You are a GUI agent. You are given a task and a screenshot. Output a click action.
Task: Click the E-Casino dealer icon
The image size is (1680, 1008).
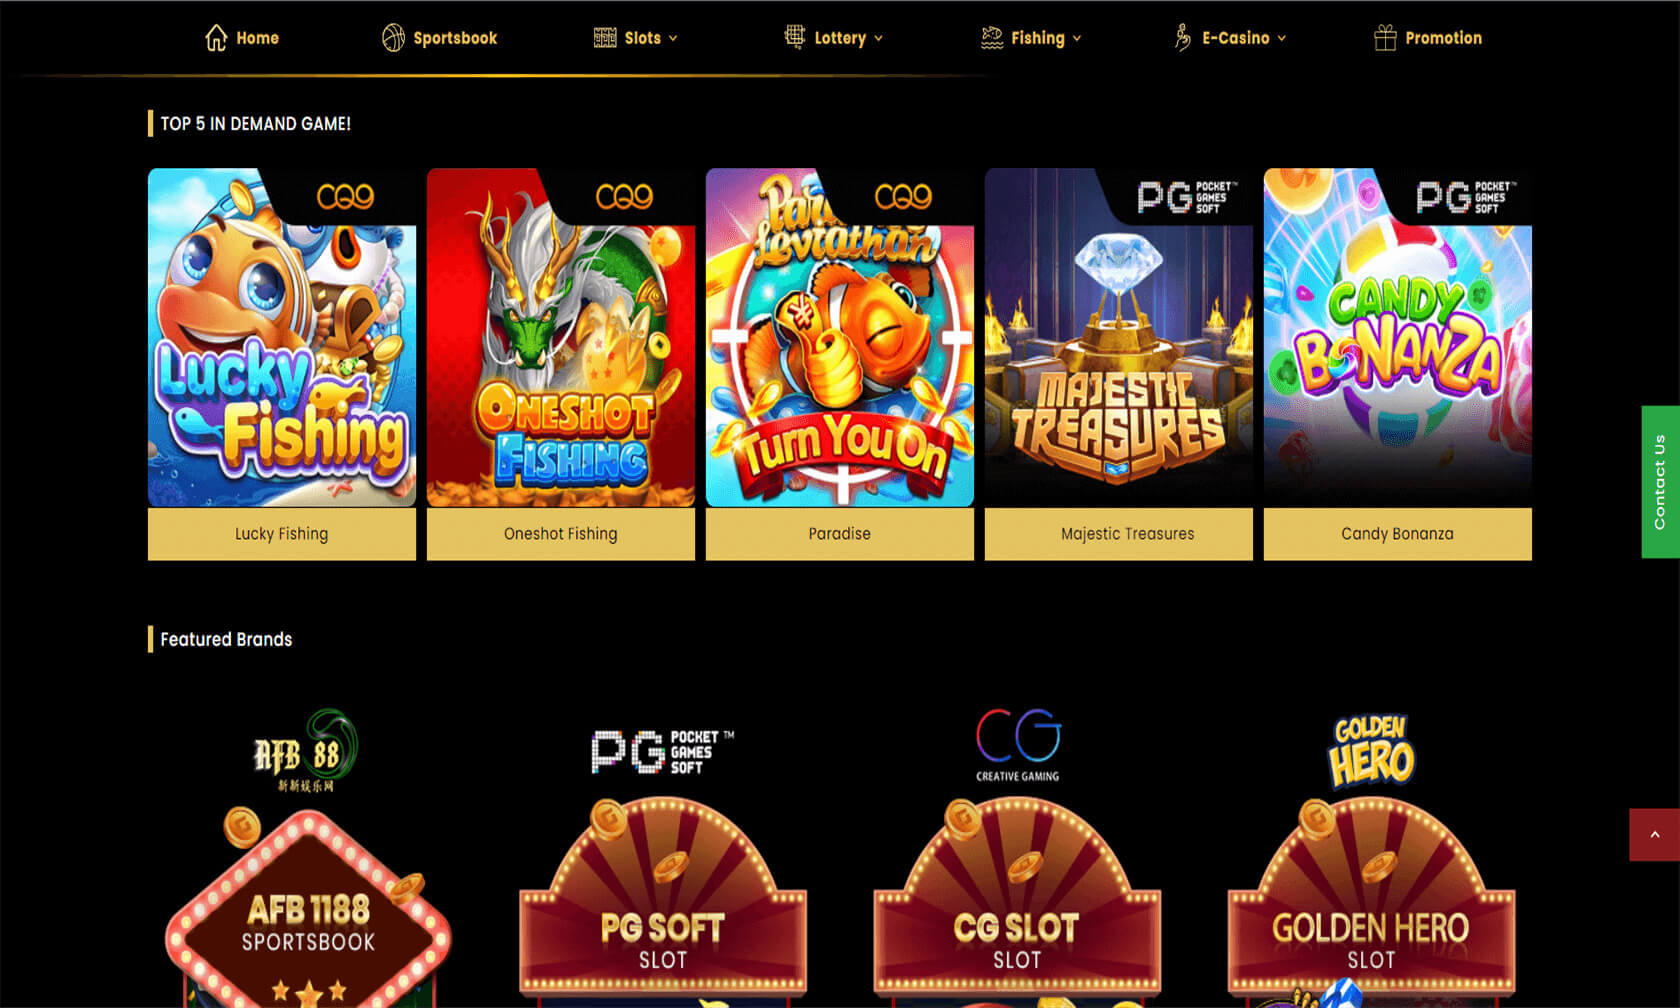pos(1182,38)
